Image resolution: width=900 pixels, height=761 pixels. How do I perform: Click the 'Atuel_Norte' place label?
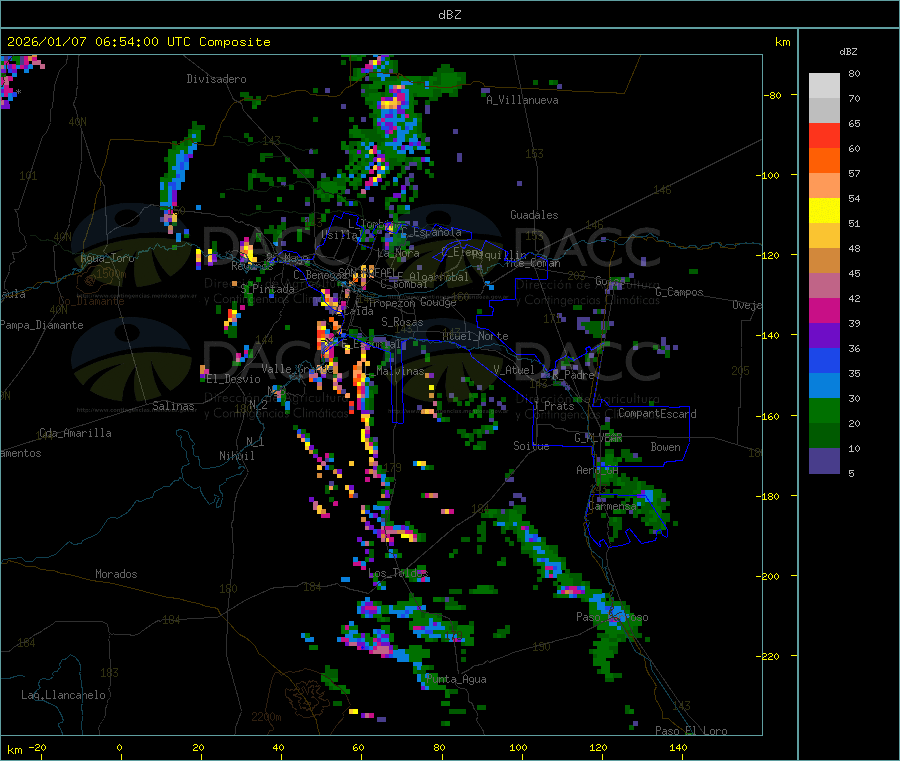(475, 336)
